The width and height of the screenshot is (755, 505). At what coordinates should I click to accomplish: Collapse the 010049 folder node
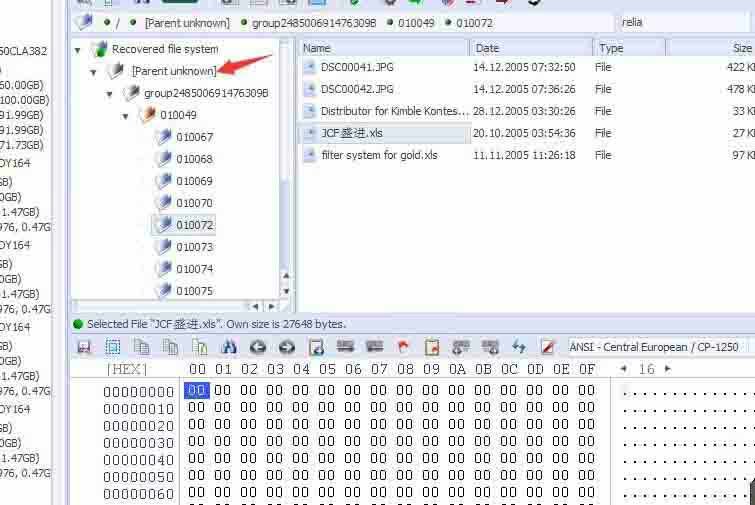tap(126, 115)
